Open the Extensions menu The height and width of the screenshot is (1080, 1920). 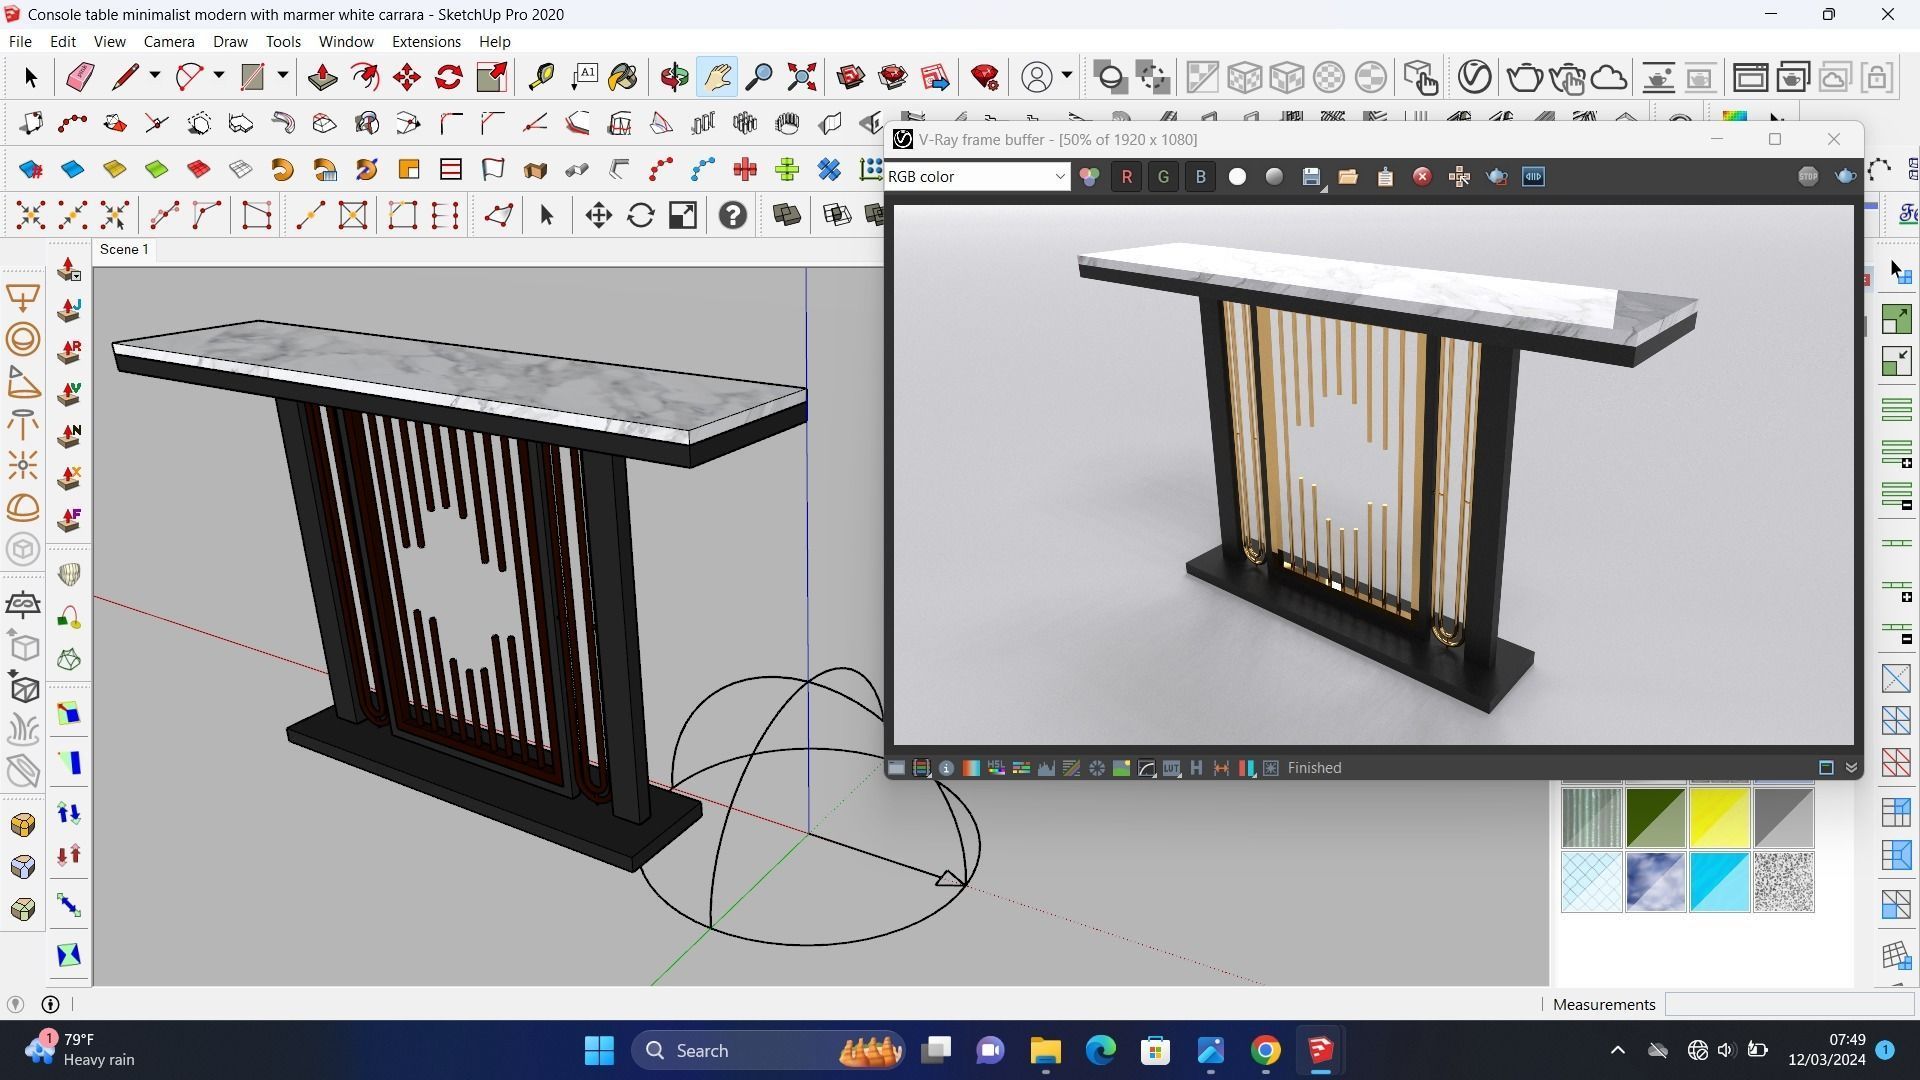[426, 41]
